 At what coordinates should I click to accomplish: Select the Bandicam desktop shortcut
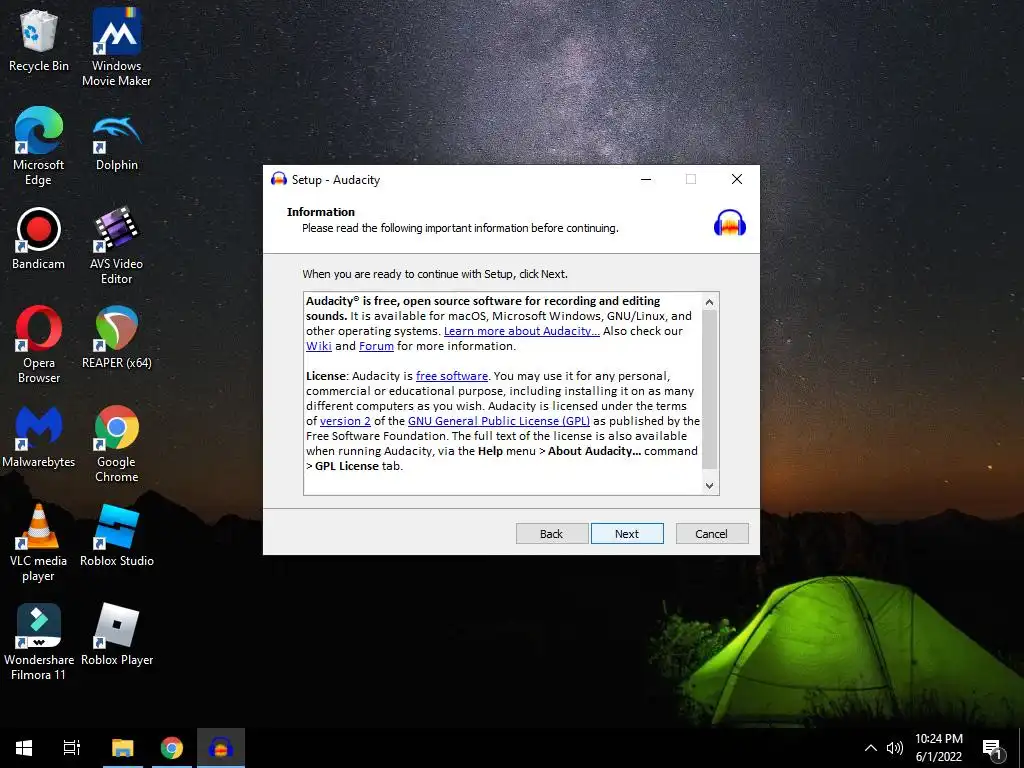click(x=39, y=238)
